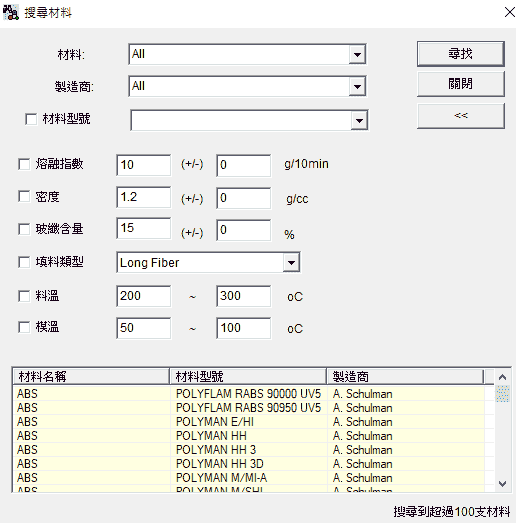Enable the 密度 checkbox
This screenshot has width=516, height=523.
pyautogui.click(x=24, y=196)
